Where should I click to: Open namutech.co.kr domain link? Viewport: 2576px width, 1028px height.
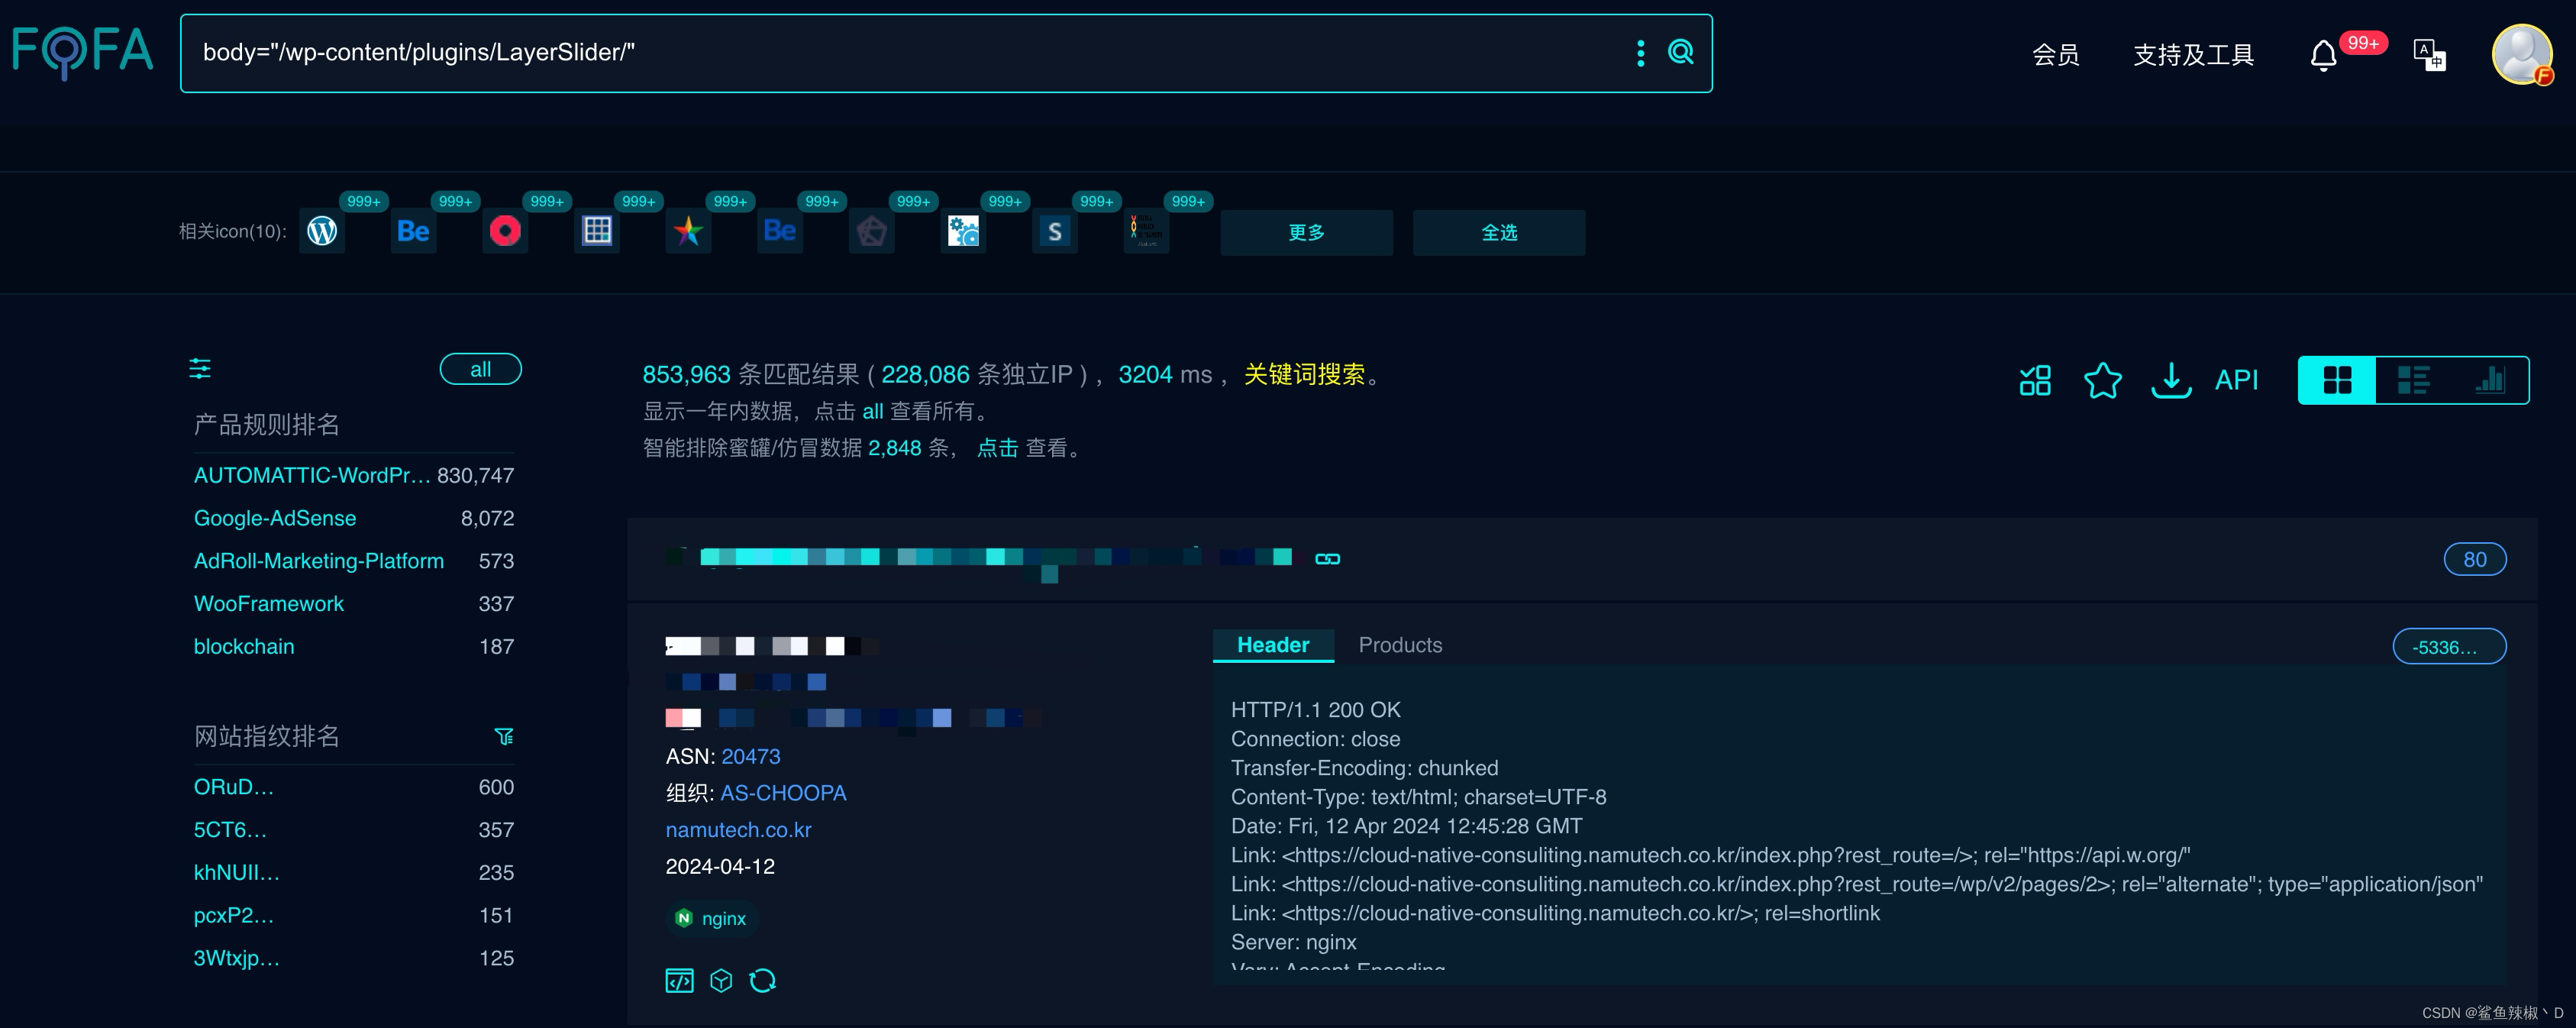pos(738,830)
